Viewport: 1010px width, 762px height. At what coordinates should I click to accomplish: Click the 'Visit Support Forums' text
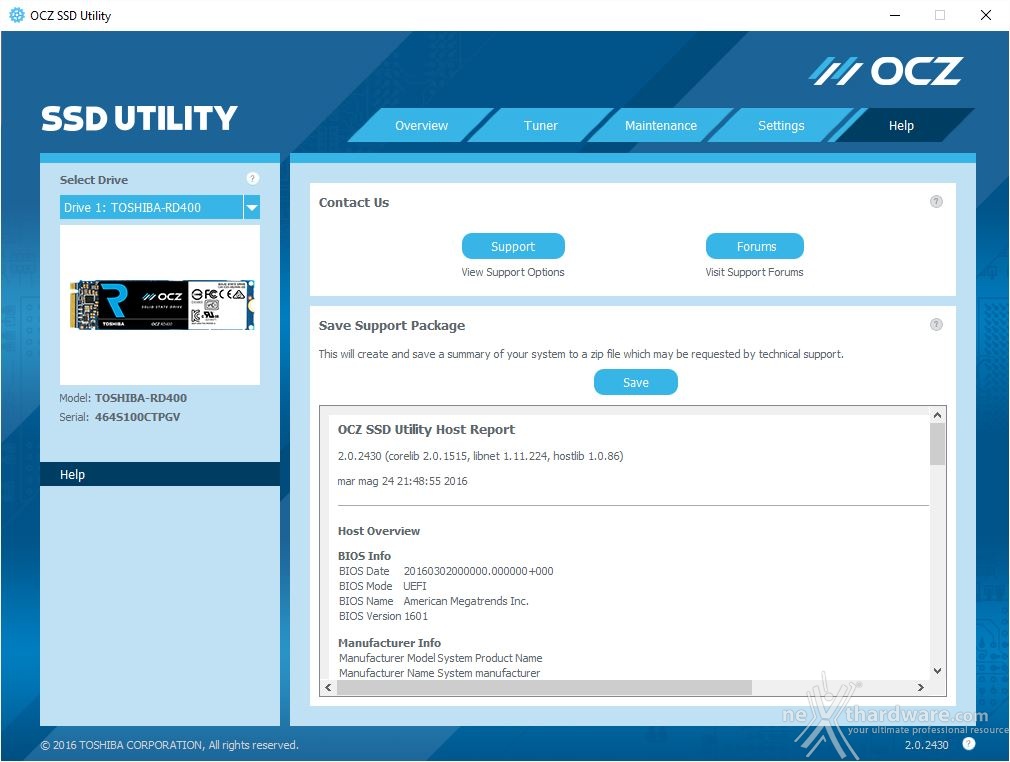pos(754,272)
